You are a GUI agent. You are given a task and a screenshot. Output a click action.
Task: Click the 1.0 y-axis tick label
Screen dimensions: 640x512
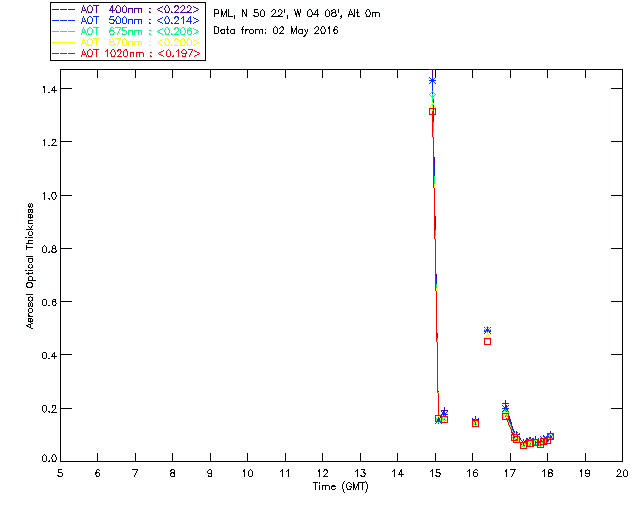coord(49,196)
